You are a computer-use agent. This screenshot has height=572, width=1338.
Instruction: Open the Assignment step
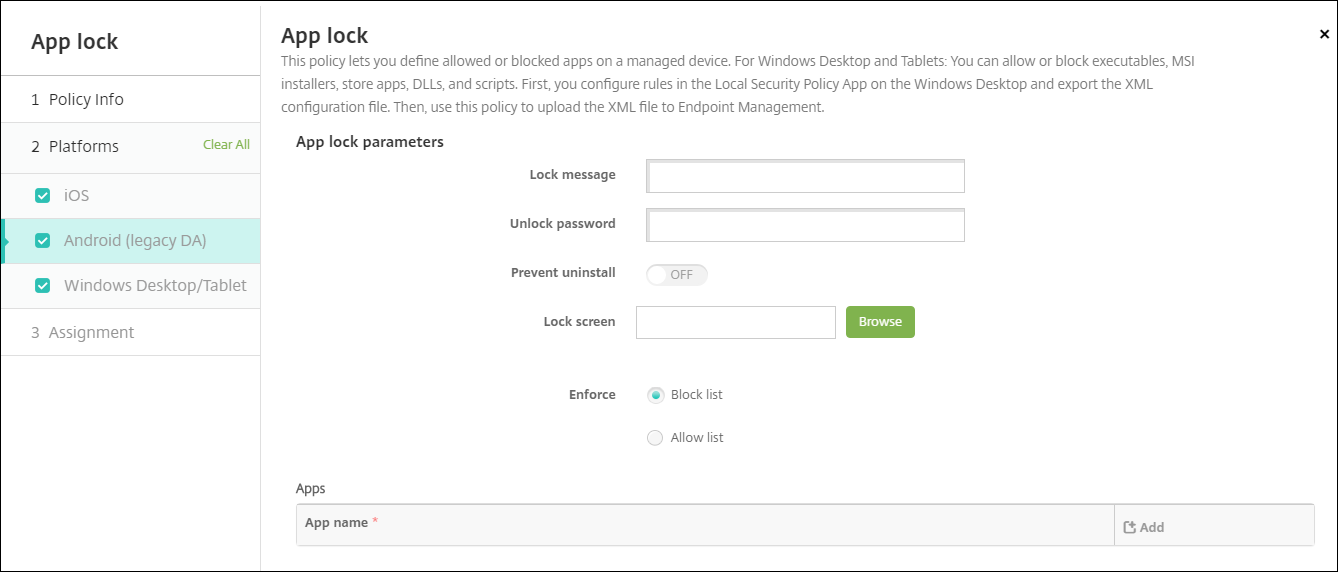(90, 332)
